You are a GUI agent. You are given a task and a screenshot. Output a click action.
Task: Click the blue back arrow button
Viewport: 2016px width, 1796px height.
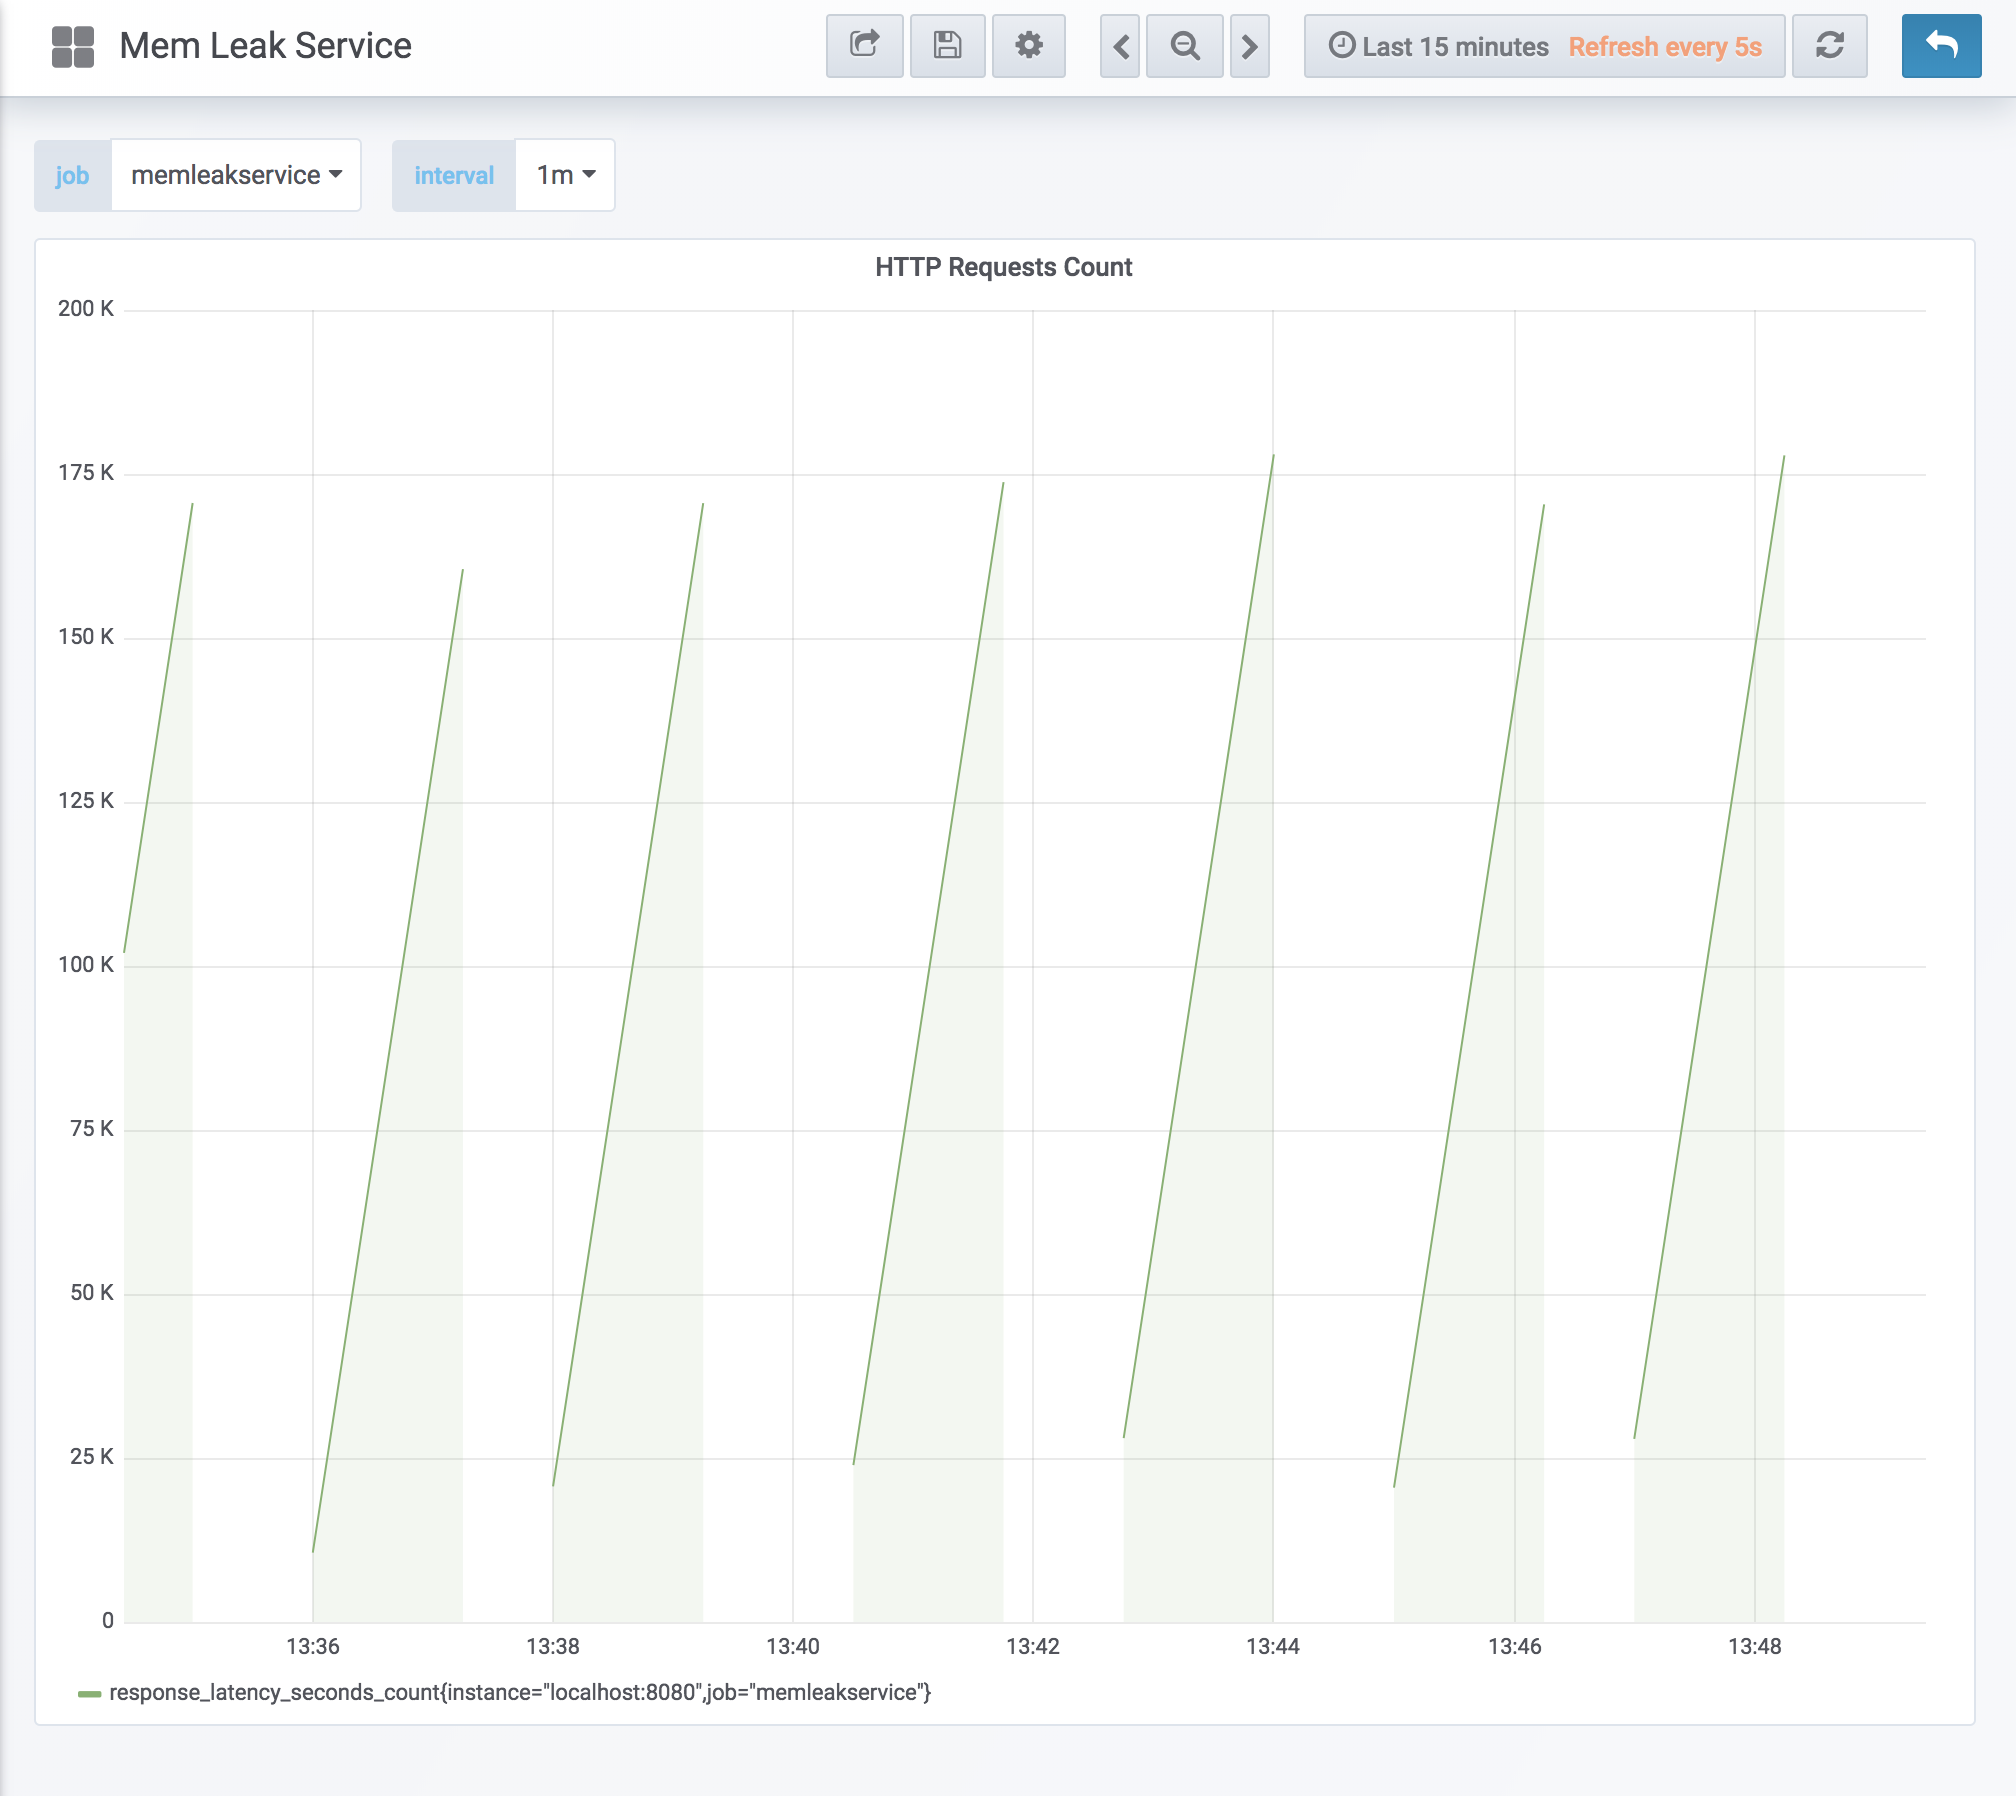tap(1941, 46)
